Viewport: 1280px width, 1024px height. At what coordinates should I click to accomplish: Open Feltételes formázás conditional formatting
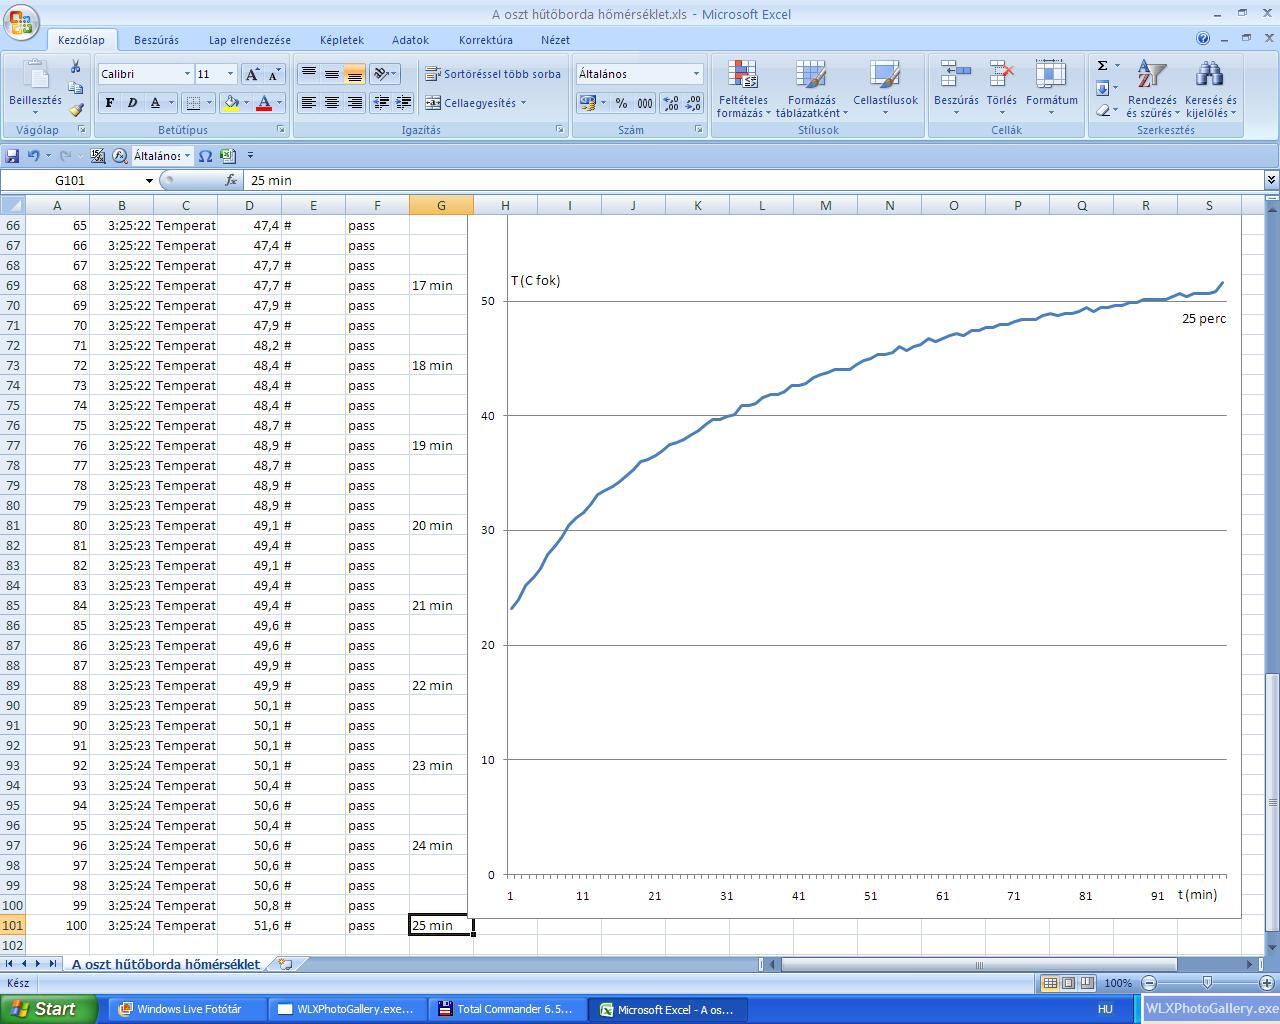click(x=743, y=88)
